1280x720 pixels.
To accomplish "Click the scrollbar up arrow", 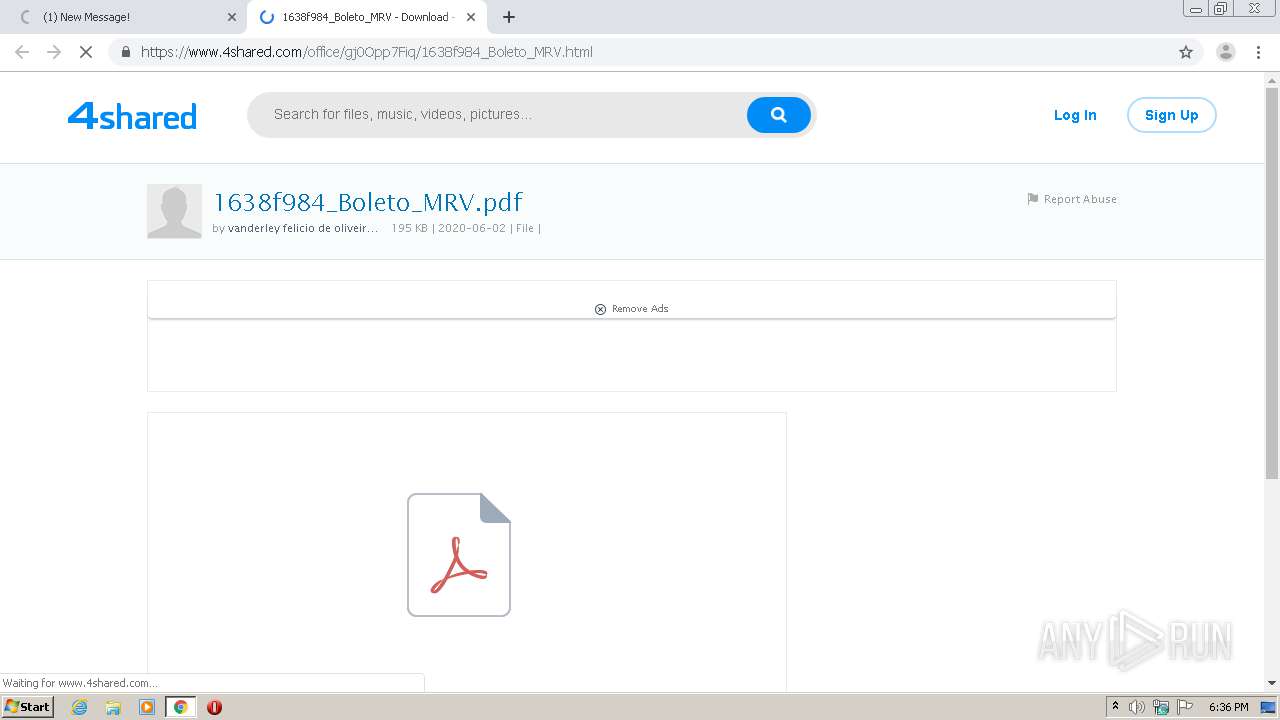I will point(1272,79).
